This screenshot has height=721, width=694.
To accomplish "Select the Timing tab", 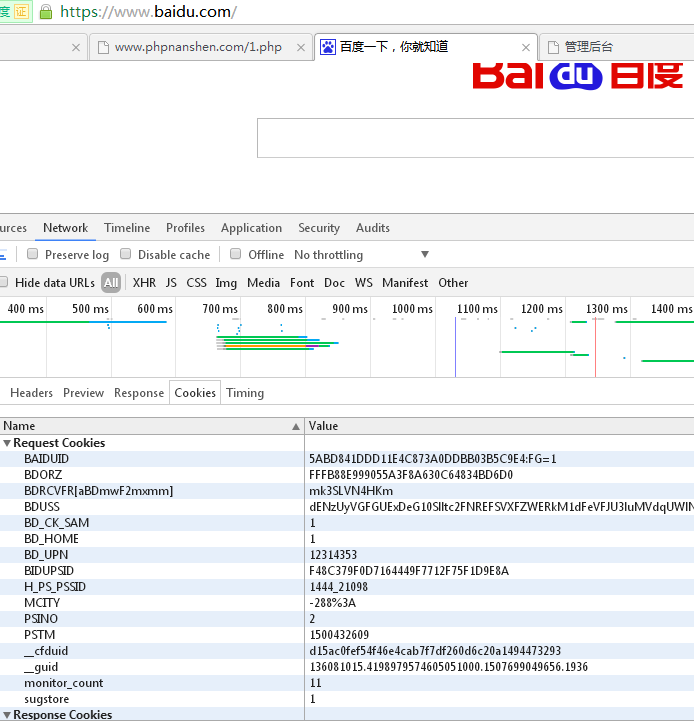I will point(245,393).
